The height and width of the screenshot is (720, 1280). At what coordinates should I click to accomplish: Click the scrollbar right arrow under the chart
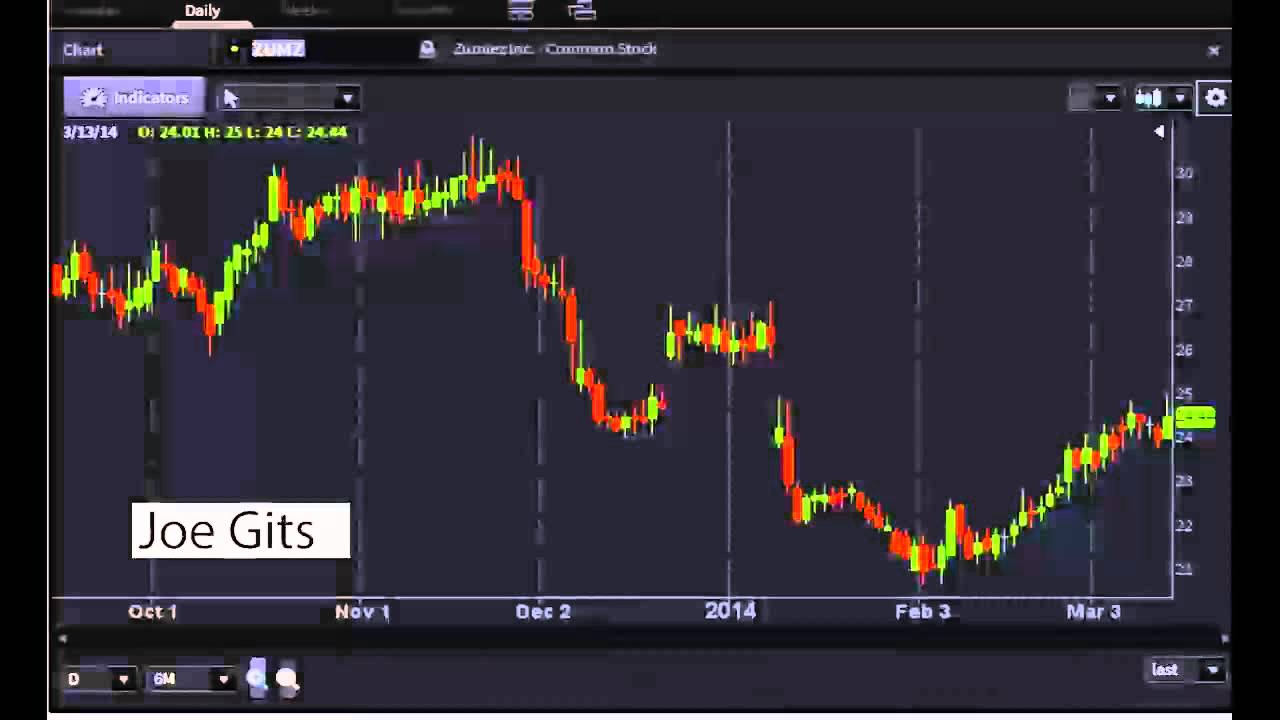(1224, 638)
